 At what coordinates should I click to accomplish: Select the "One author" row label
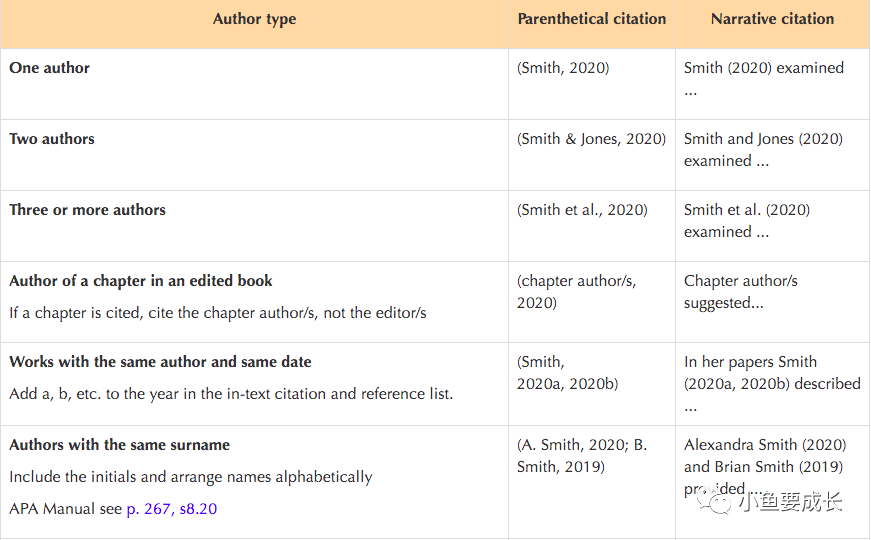click(x=50, y=68)
